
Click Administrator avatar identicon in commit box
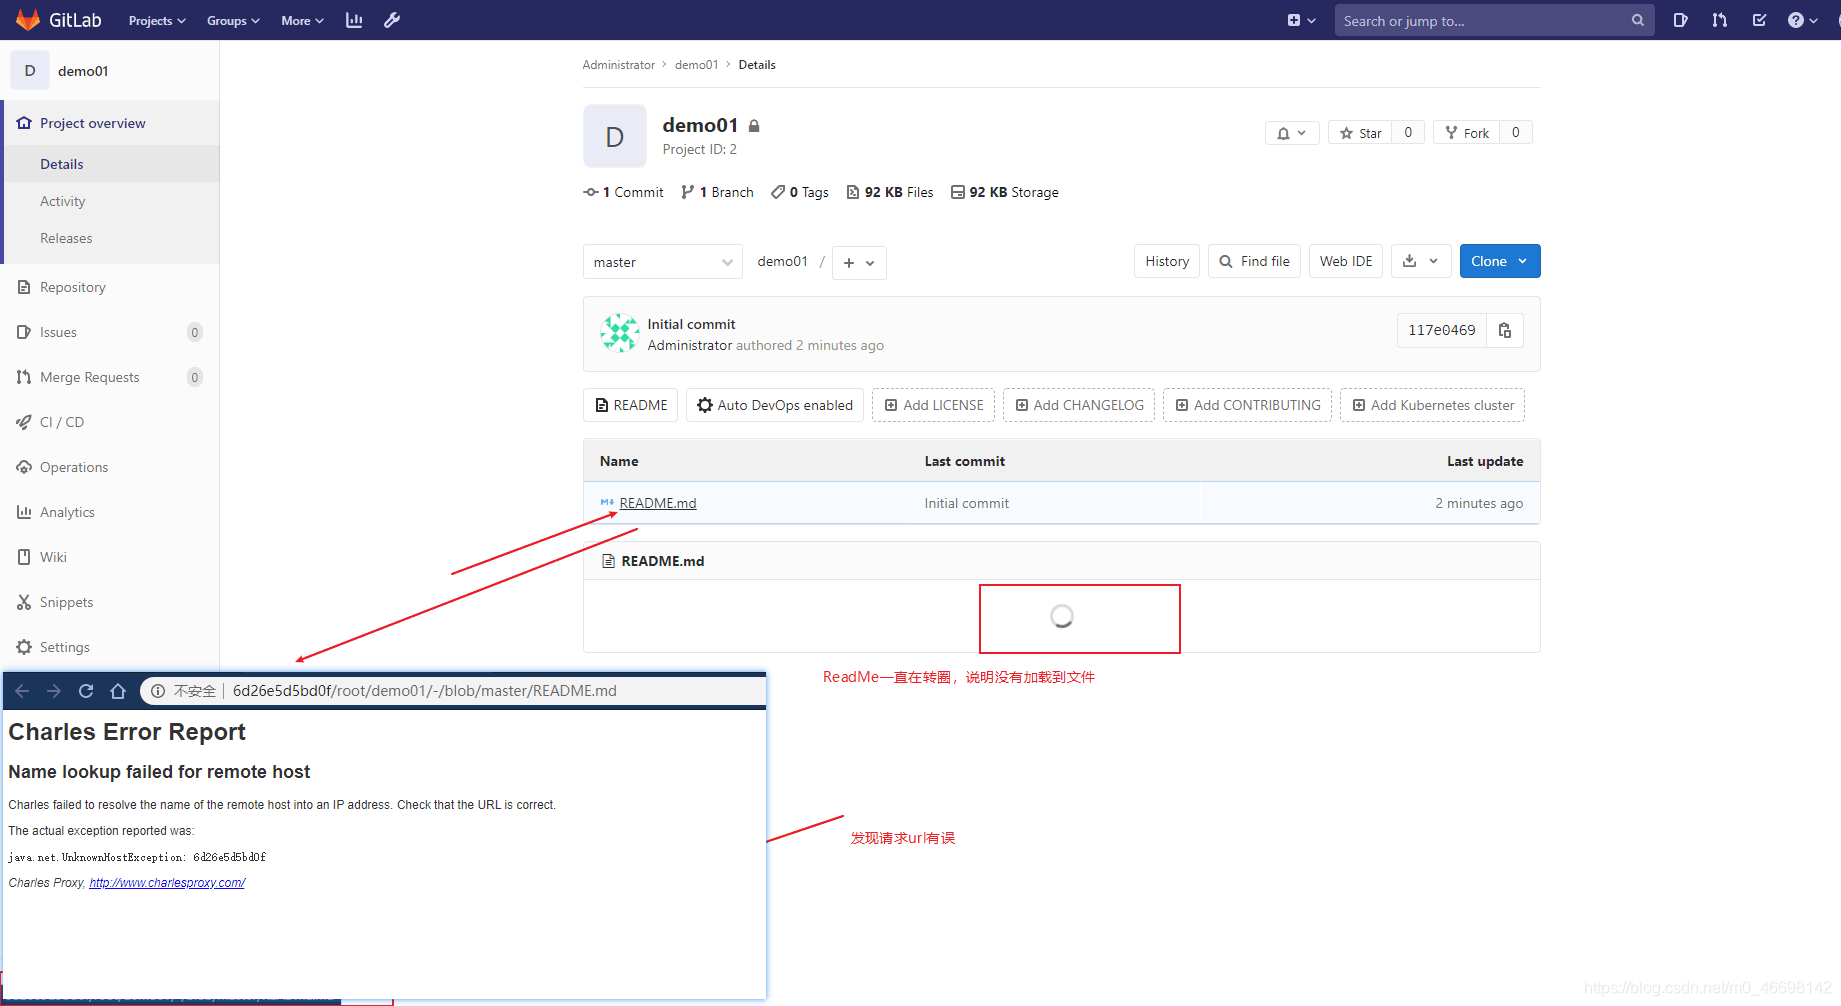click(x=620, y=333)
